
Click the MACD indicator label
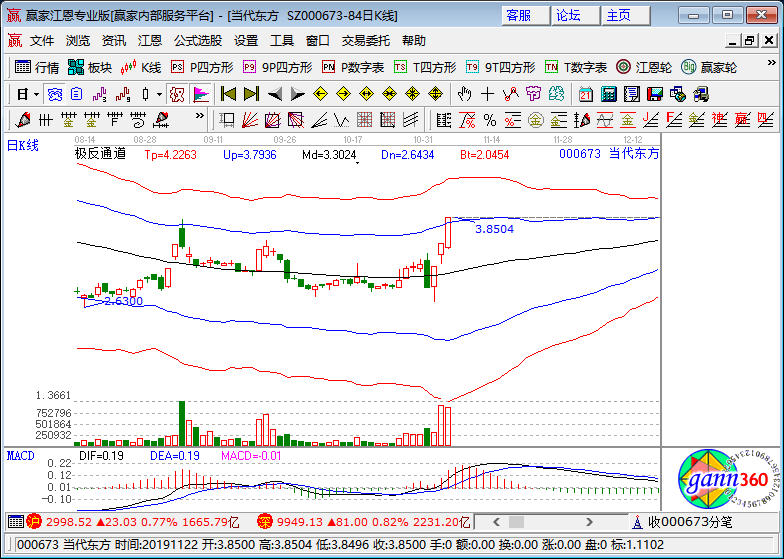(x=20, y=456)
